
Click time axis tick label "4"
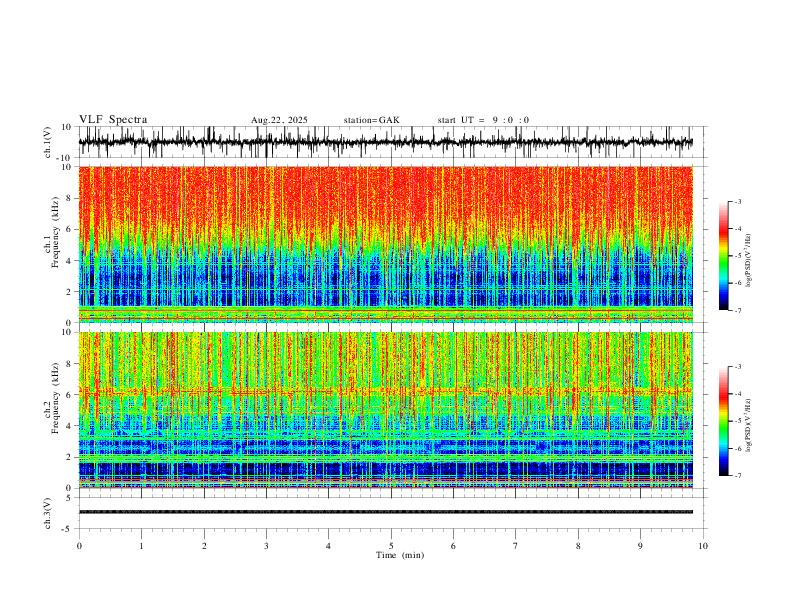[x=329, y=546]
